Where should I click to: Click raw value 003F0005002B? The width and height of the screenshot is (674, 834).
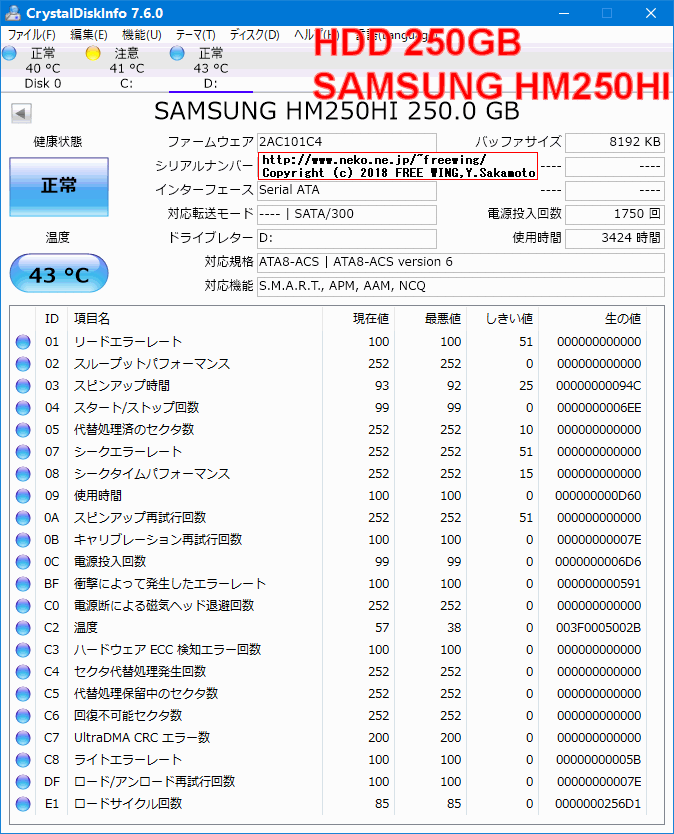598,628
